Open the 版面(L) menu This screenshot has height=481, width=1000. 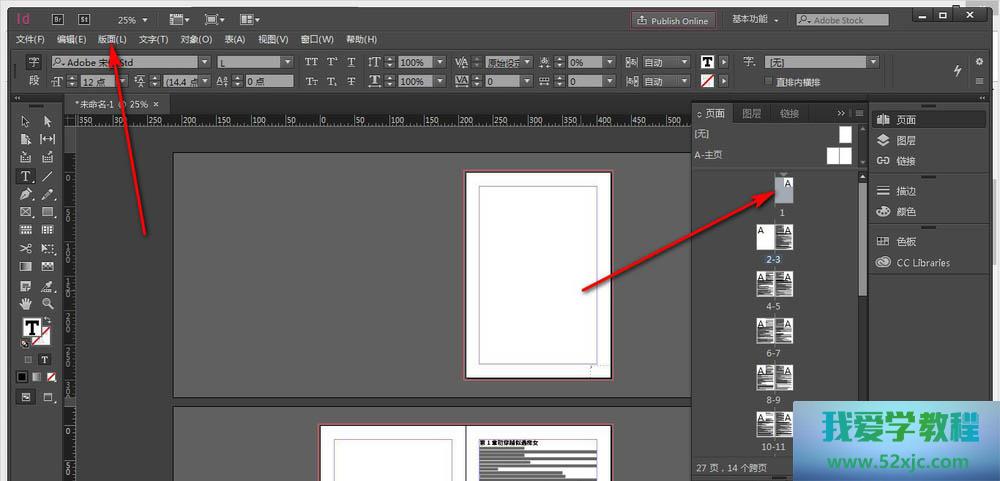pos(112,39)
